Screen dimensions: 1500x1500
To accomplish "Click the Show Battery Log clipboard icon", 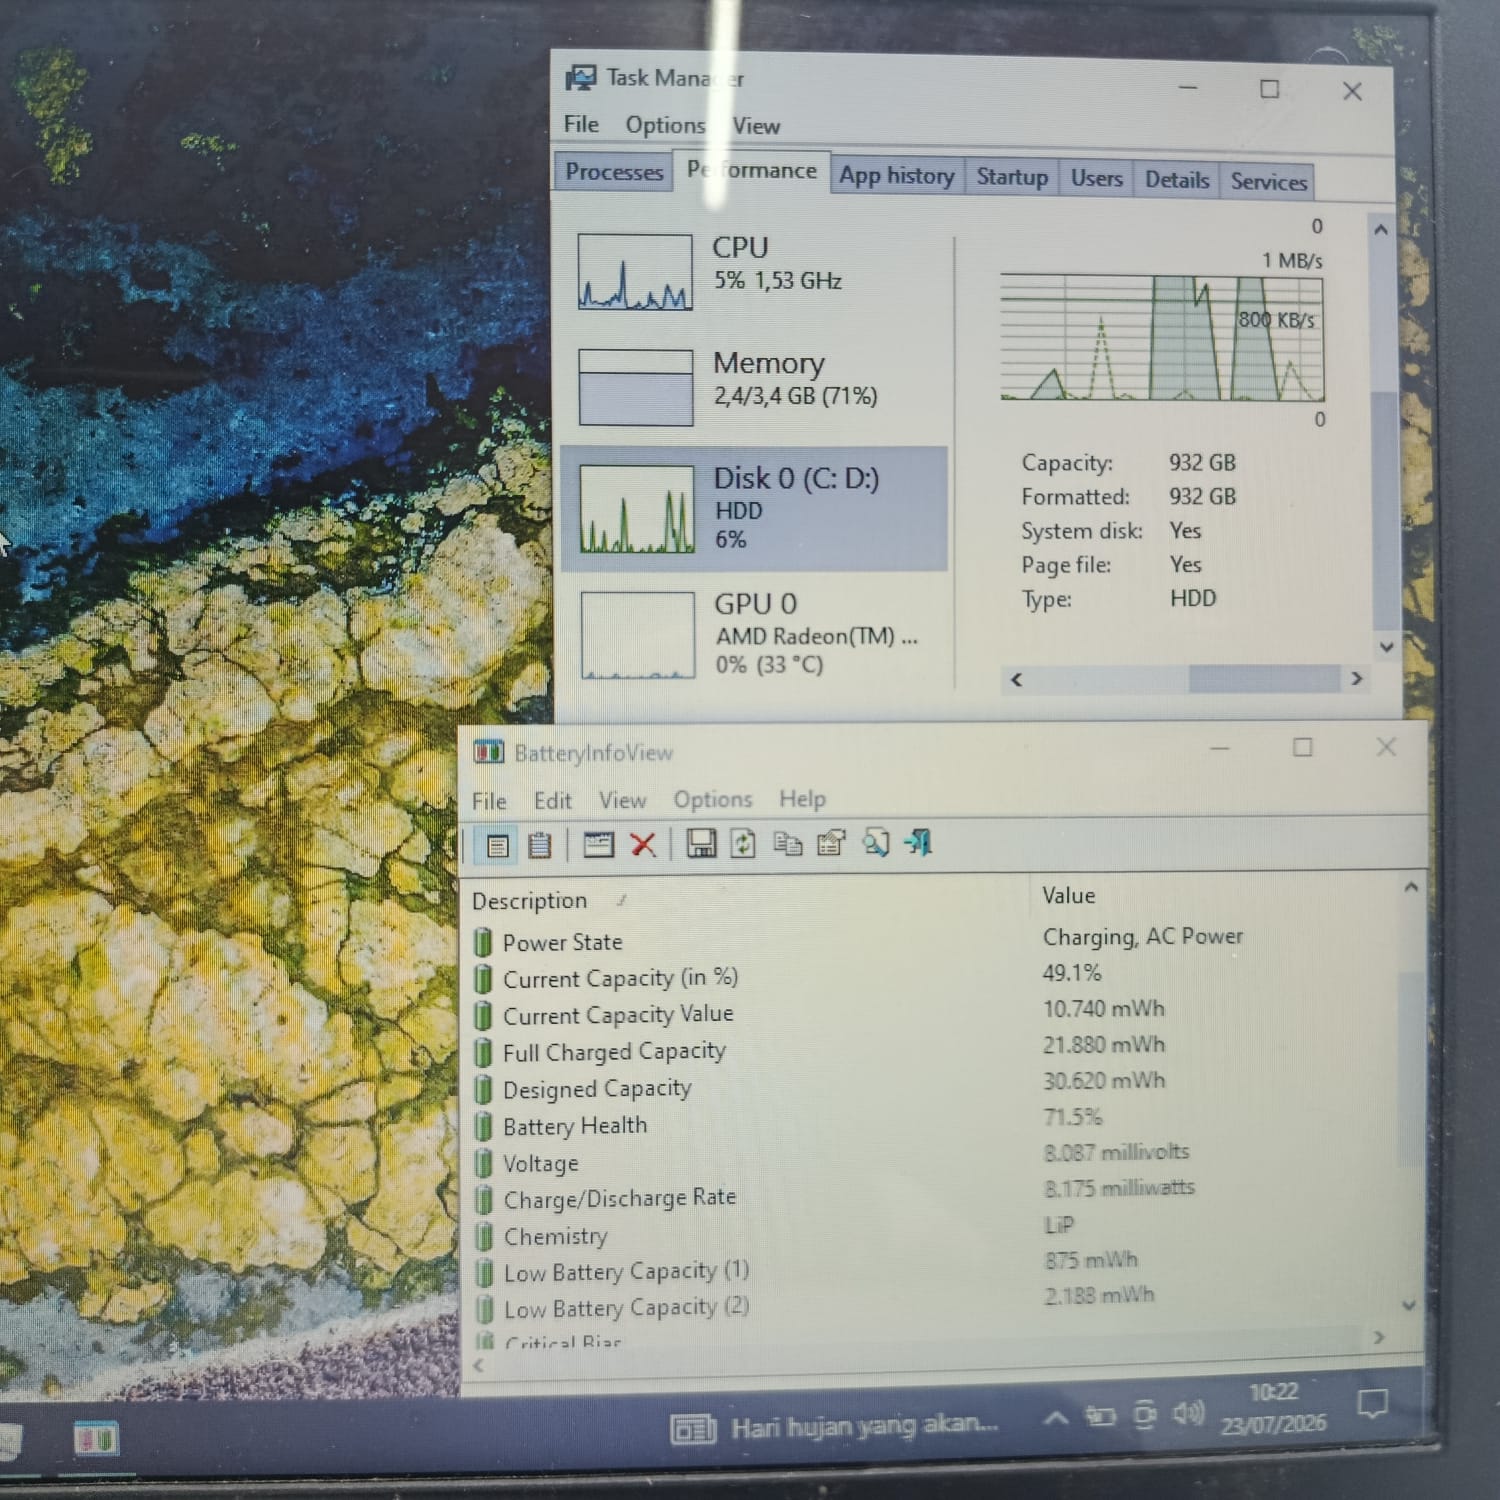I will pos(539,846).
